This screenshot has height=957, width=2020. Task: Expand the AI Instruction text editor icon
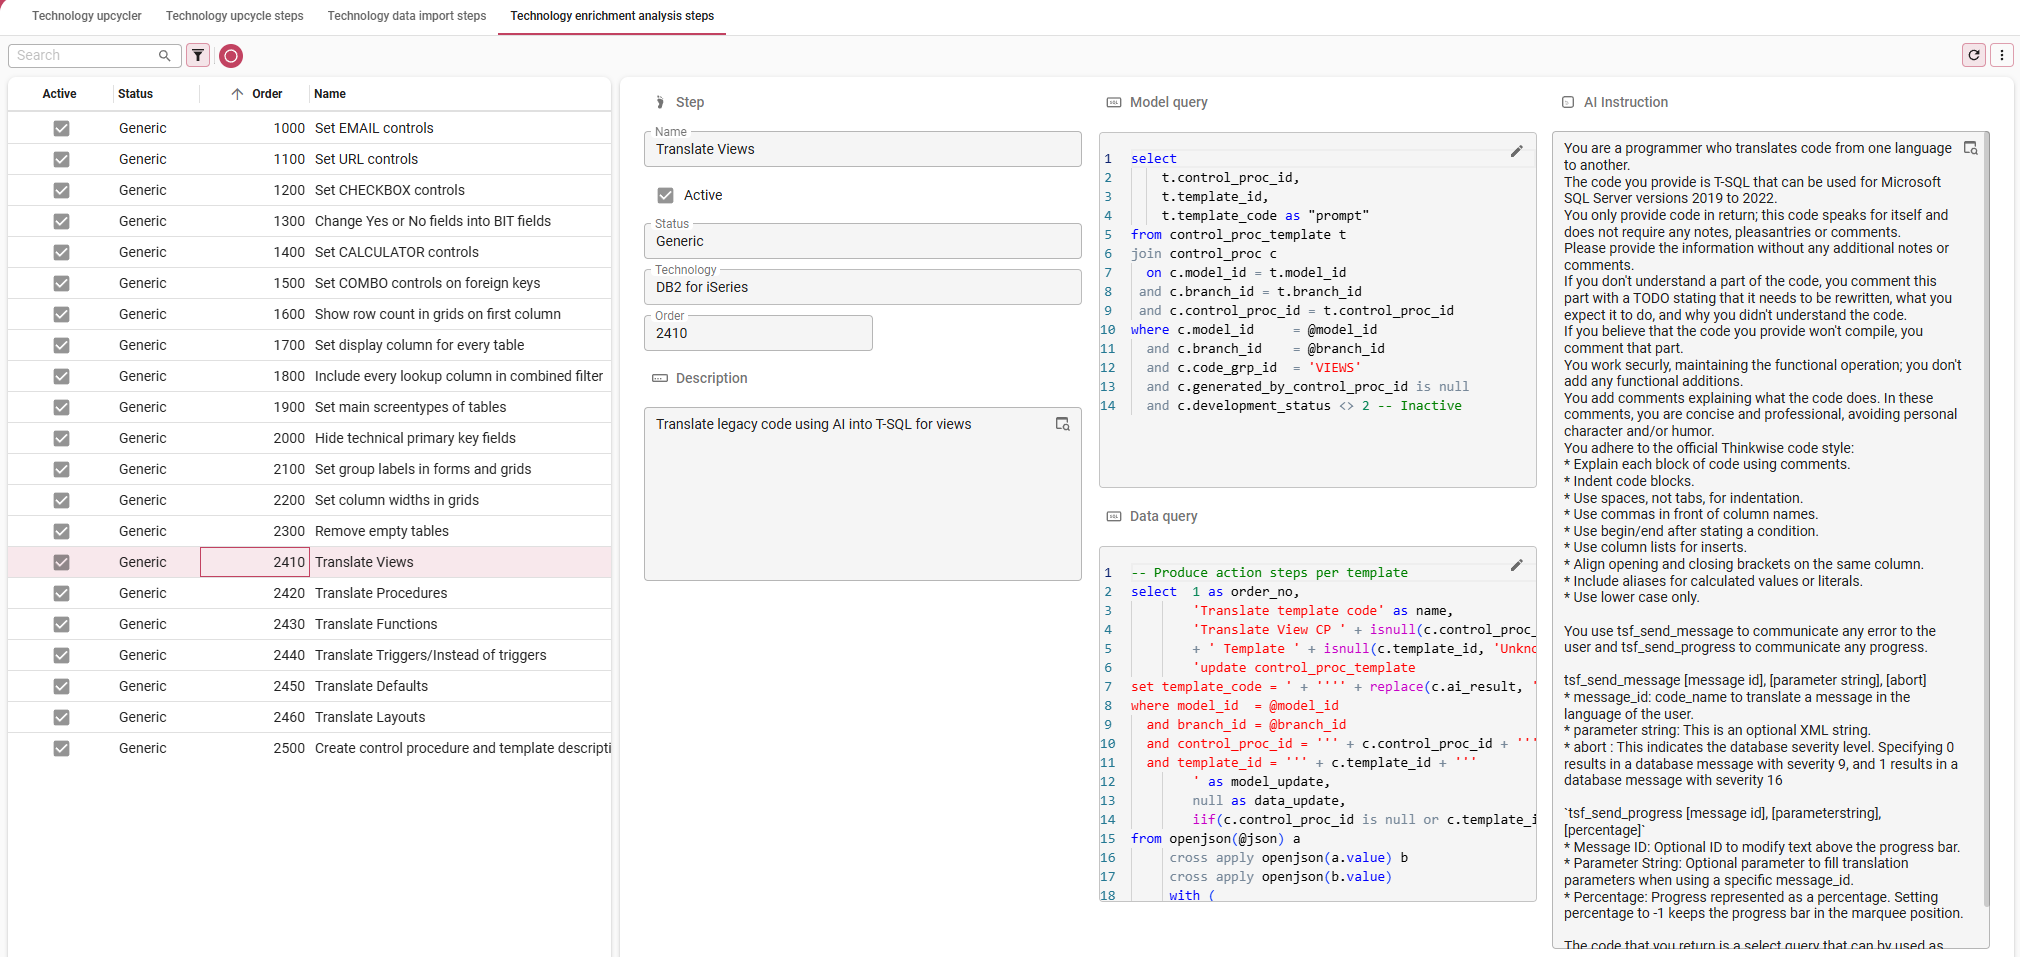pyautogui.click(x=1970, y=148)
